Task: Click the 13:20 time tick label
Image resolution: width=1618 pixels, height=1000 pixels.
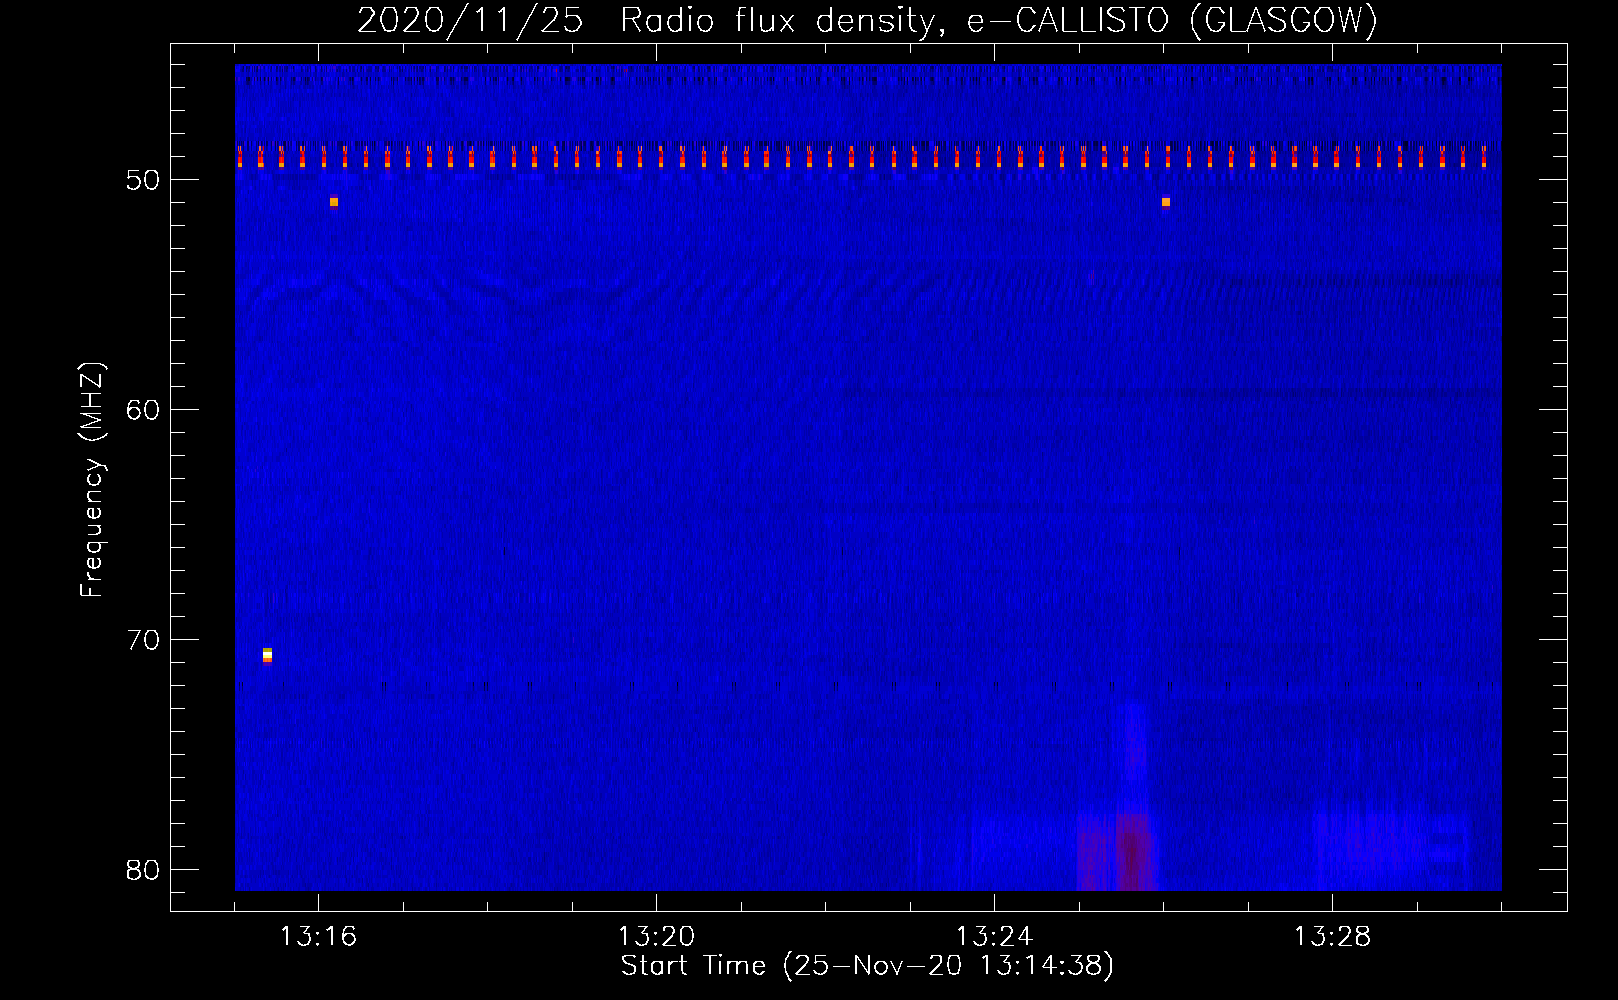Action: point(656,937)
